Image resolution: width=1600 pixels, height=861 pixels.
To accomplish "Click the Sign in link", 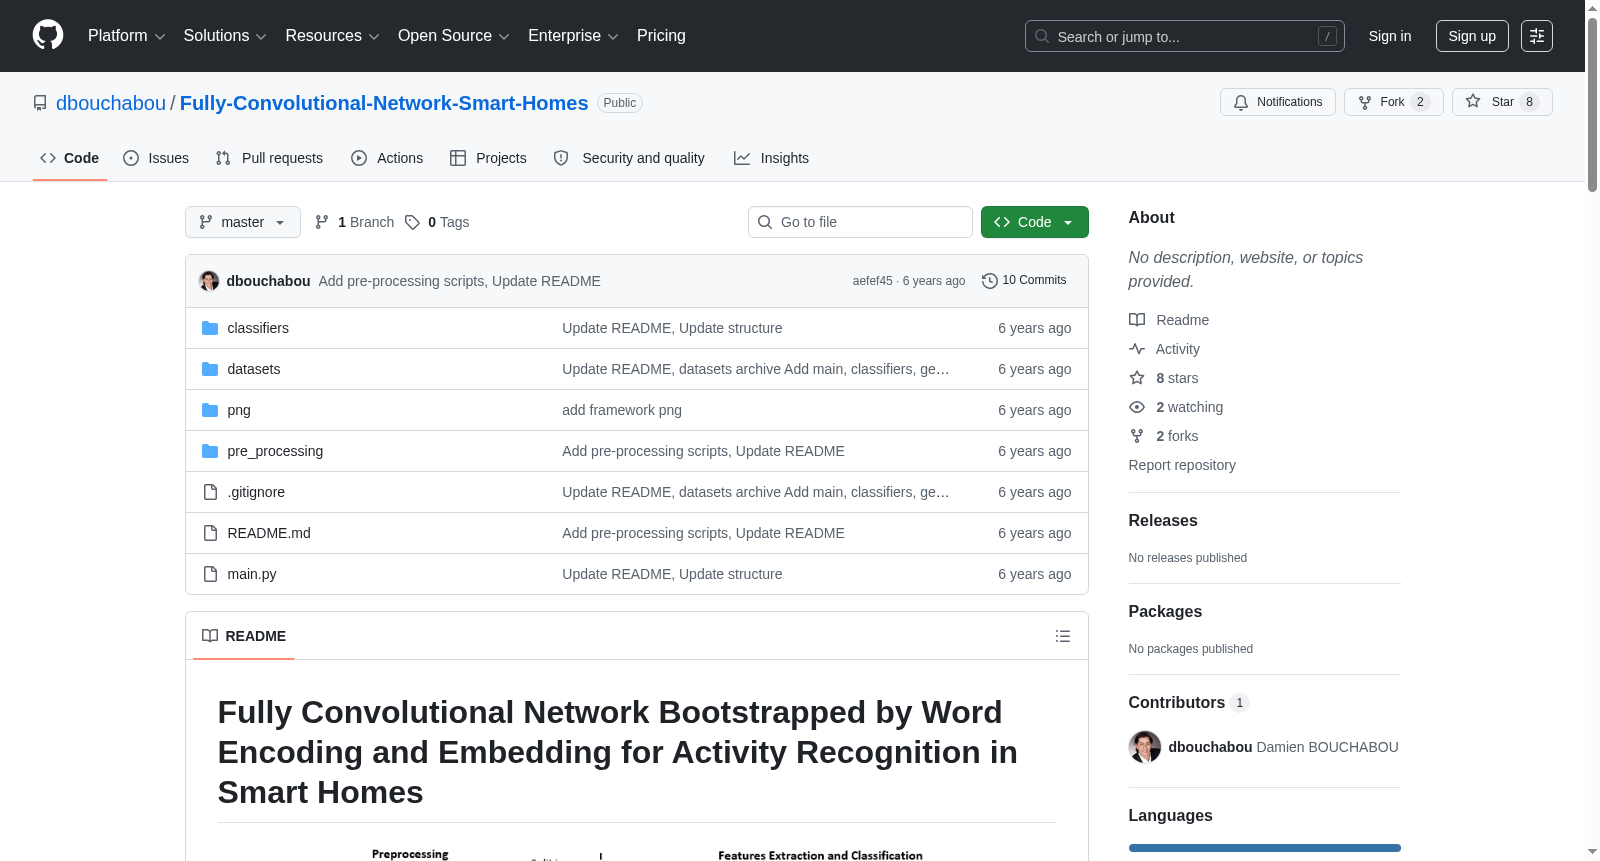I will point(1390,36).
